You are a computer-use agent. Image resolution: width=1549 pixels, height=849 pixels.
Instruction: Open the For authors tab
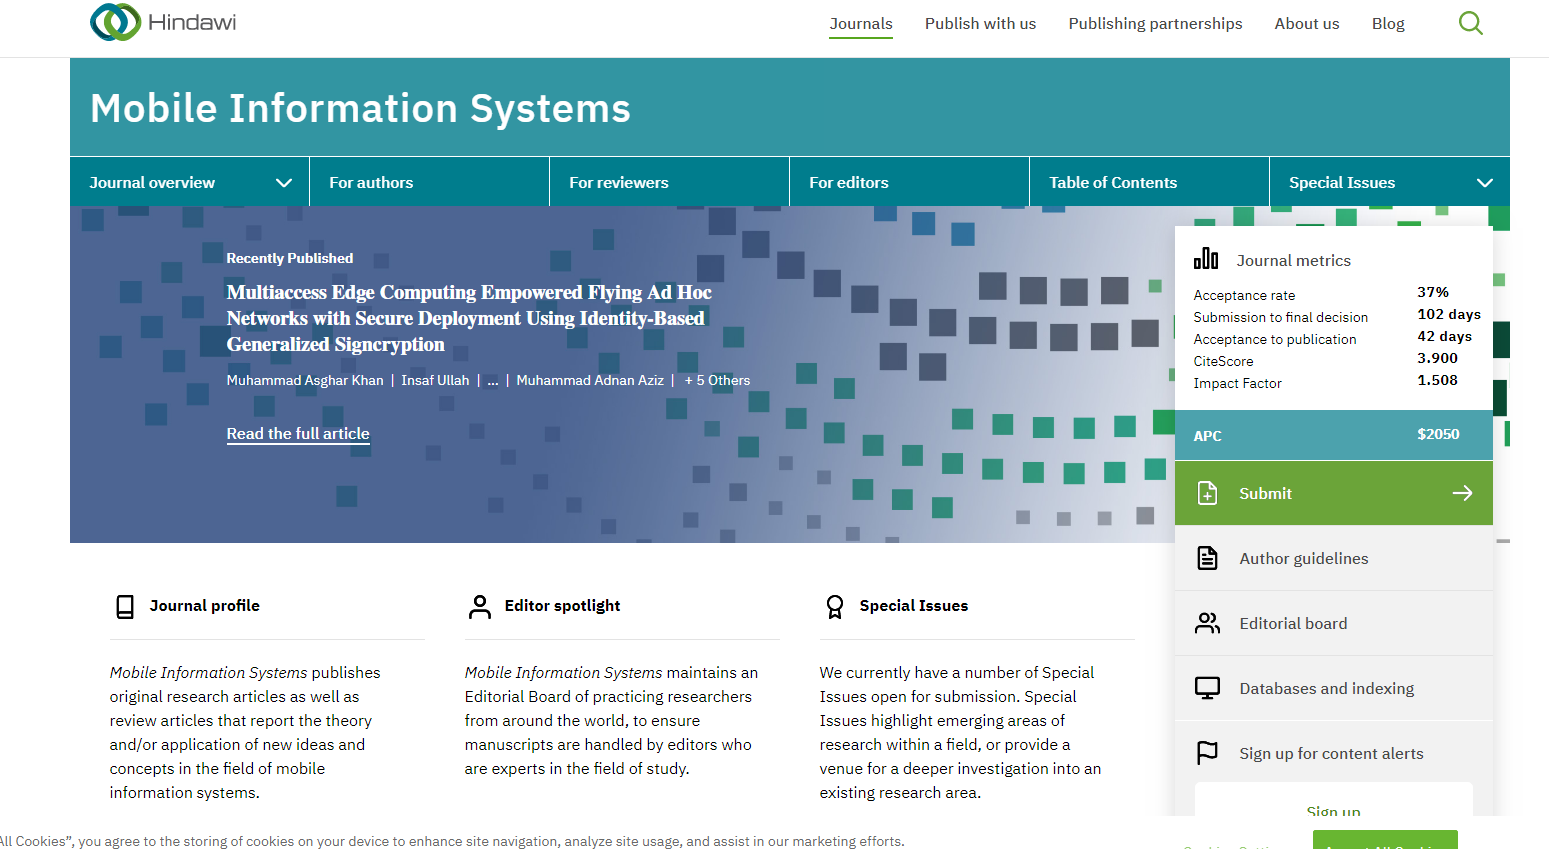[x=430, y=182]
